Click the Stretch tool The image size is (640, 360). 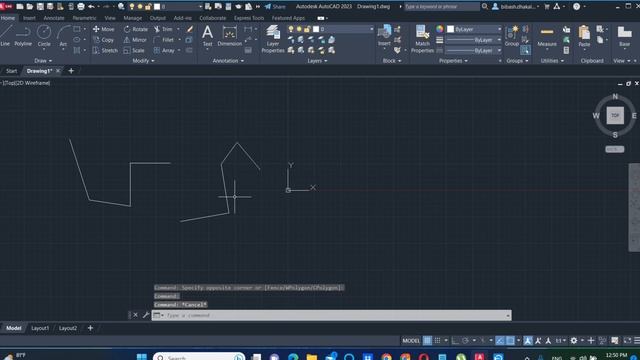click(105, 51)
